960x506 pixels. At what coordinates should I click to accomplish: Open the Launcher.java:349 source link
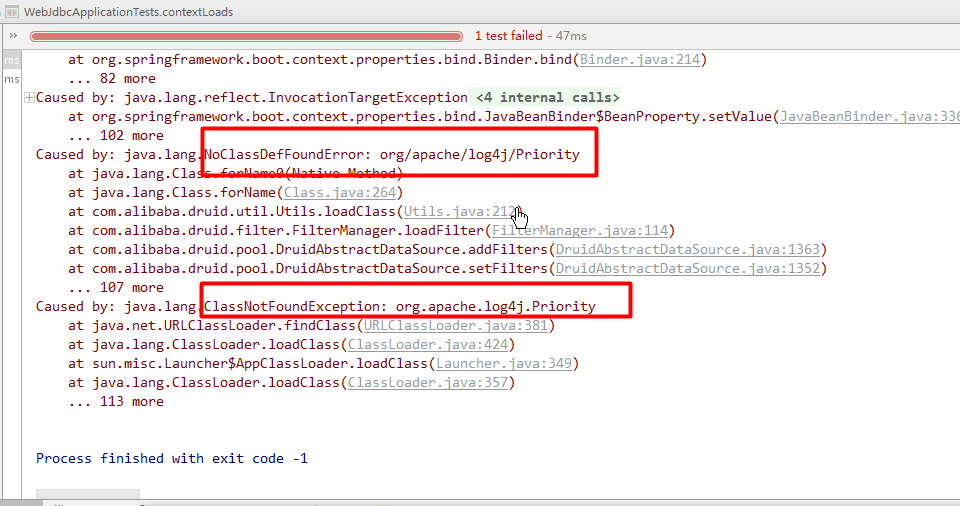pyautogui.click(x=503, y=364)
